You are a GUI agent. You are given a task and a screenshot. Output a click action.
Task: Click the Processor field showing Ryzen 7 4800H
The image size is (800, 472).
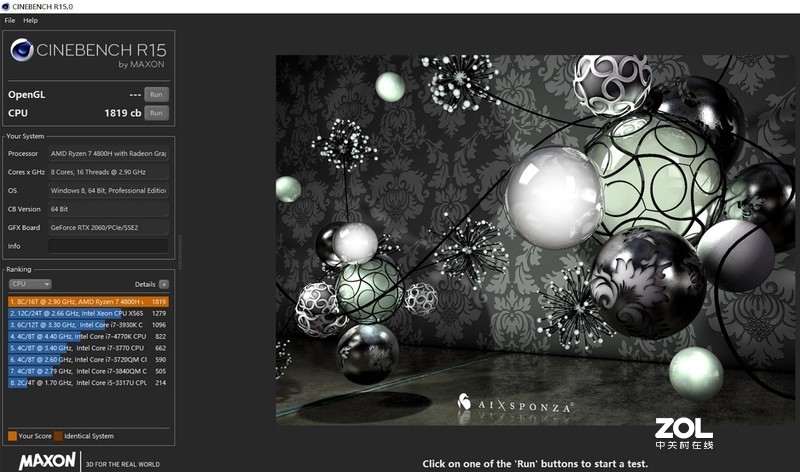coord(108,154)
